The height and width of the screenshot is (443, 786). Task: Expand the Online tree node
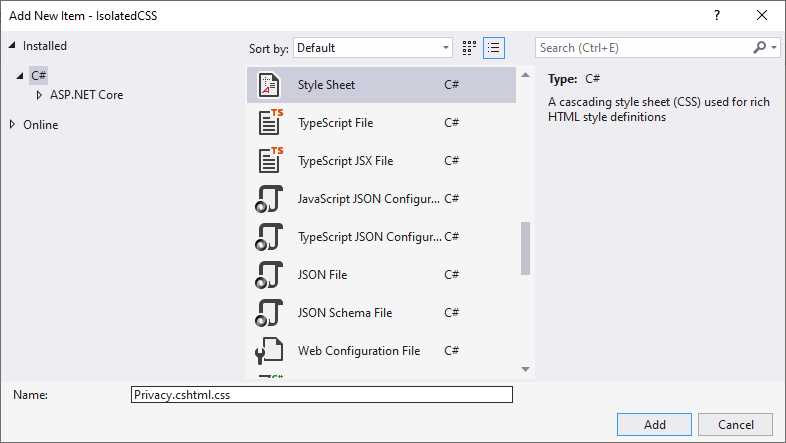pos(13,124)
